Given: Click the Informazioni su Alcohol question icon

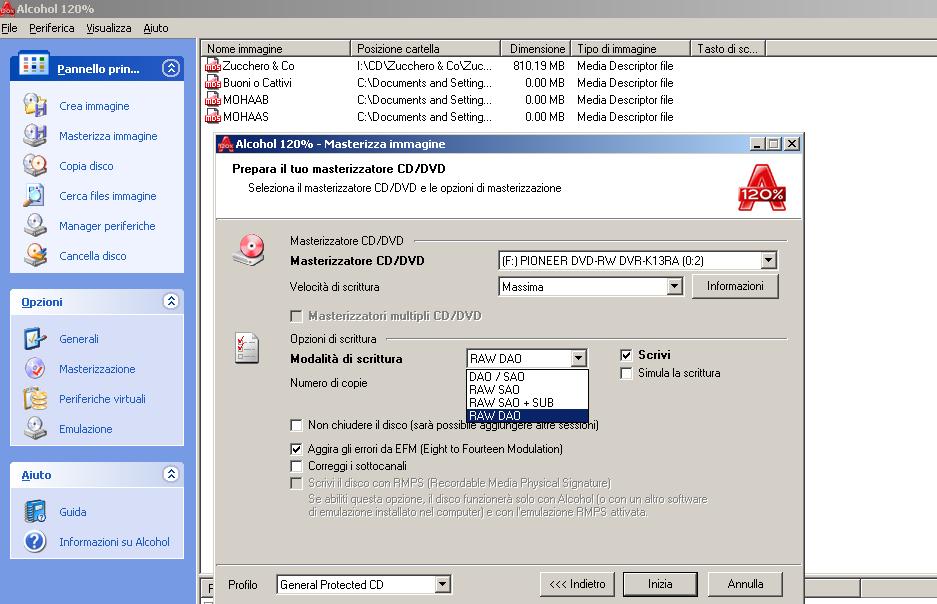Looking at the screenshot, I should (35, 541).
